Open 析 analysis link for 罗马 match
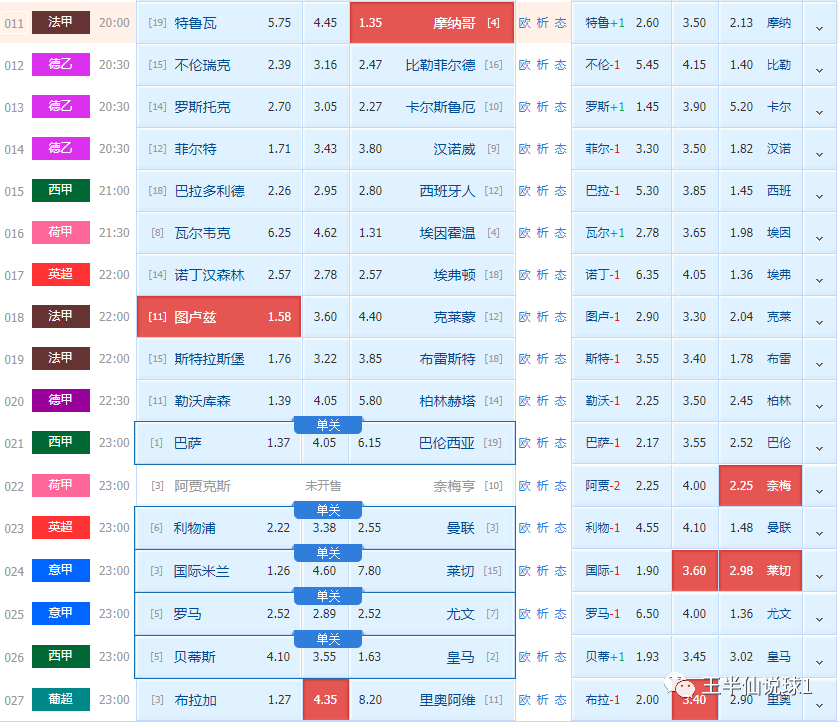Viewport: 839px width, 722px height. 543,614
